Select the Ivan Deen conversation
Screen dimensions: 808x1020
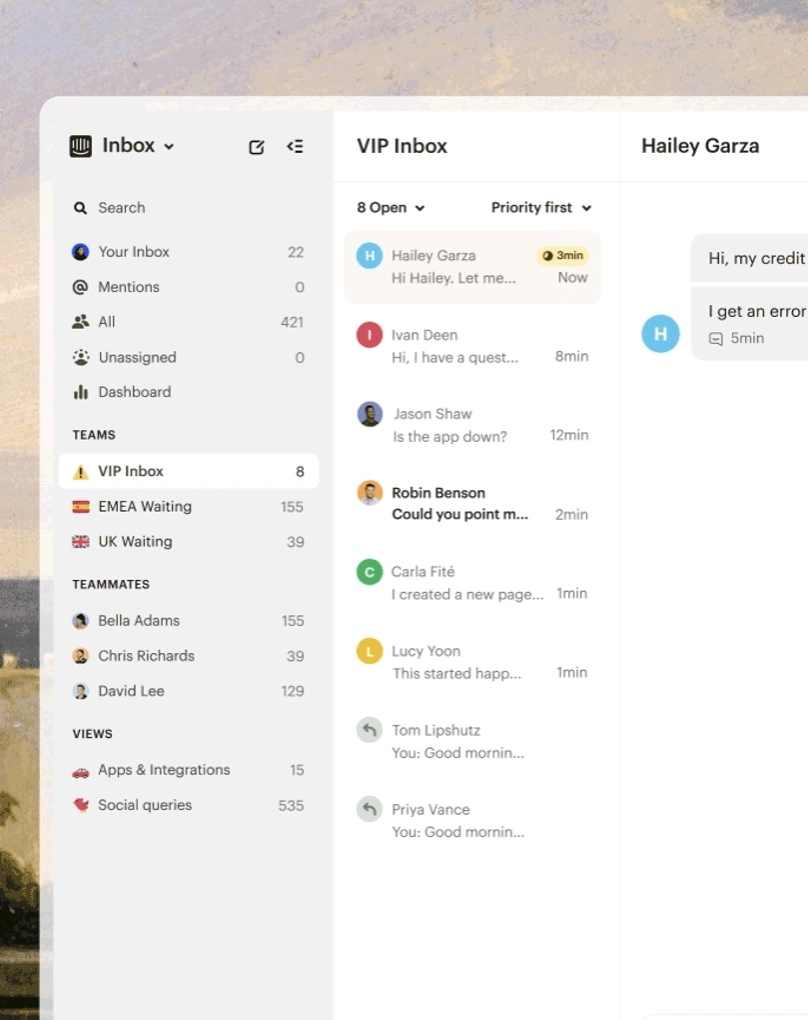472,346
